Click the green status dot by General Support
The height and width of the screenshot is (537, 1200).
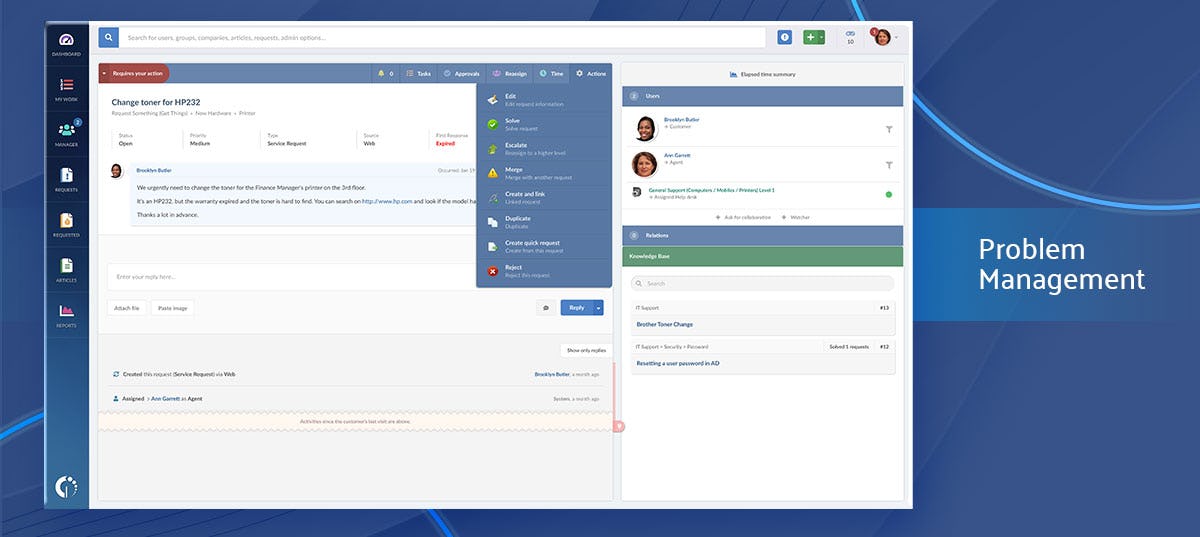point(888,194)
